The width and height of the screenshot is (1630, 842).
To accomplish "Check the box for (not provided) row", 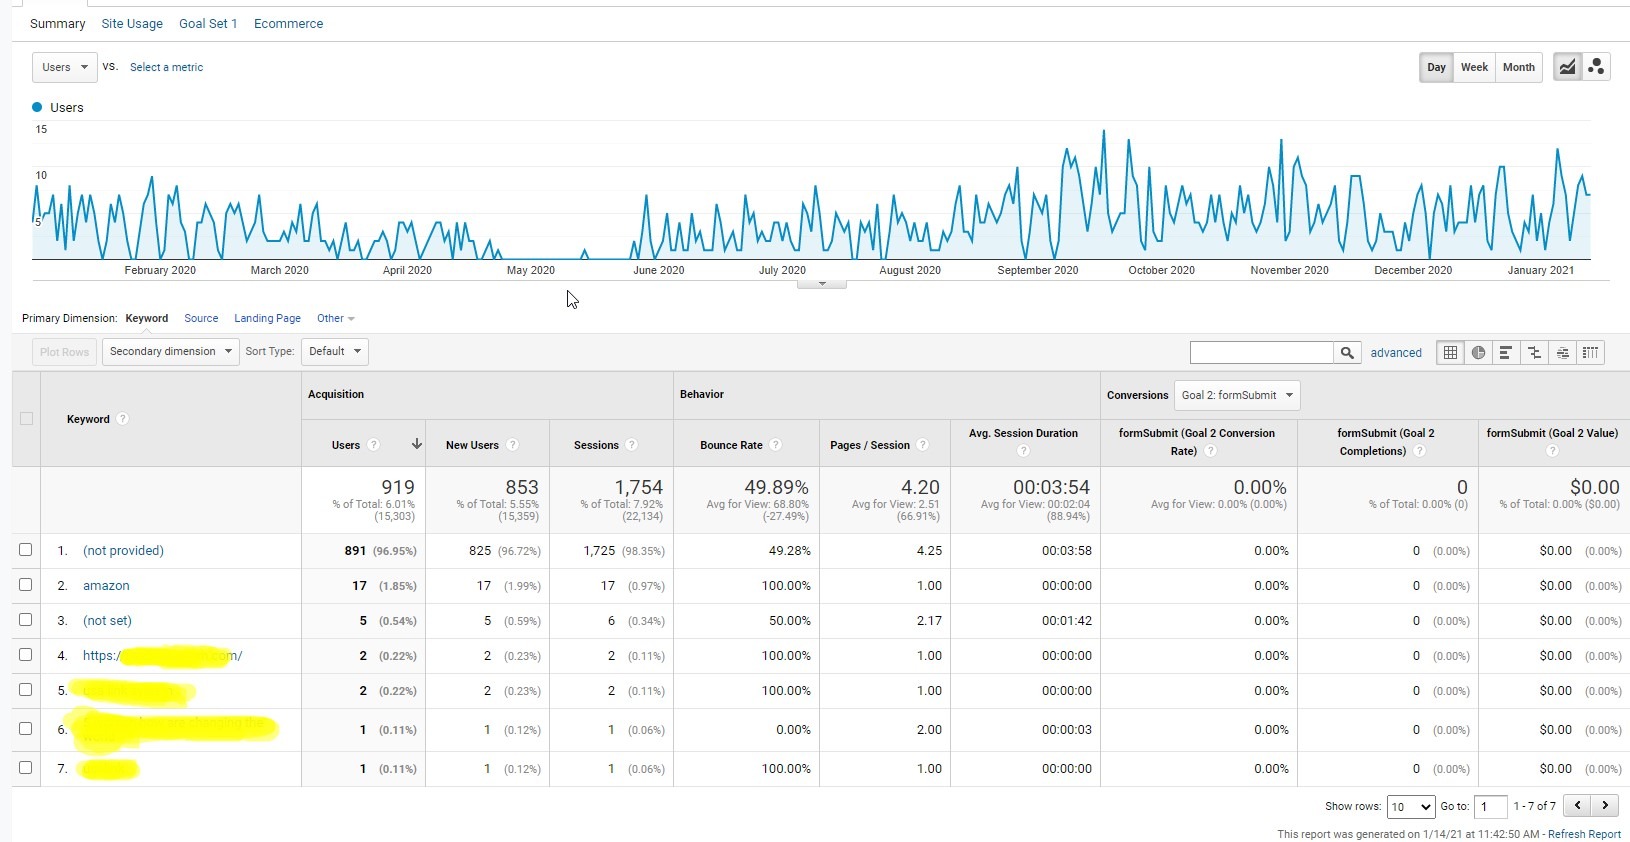I will pyautogui.click(x=26, y=550).
